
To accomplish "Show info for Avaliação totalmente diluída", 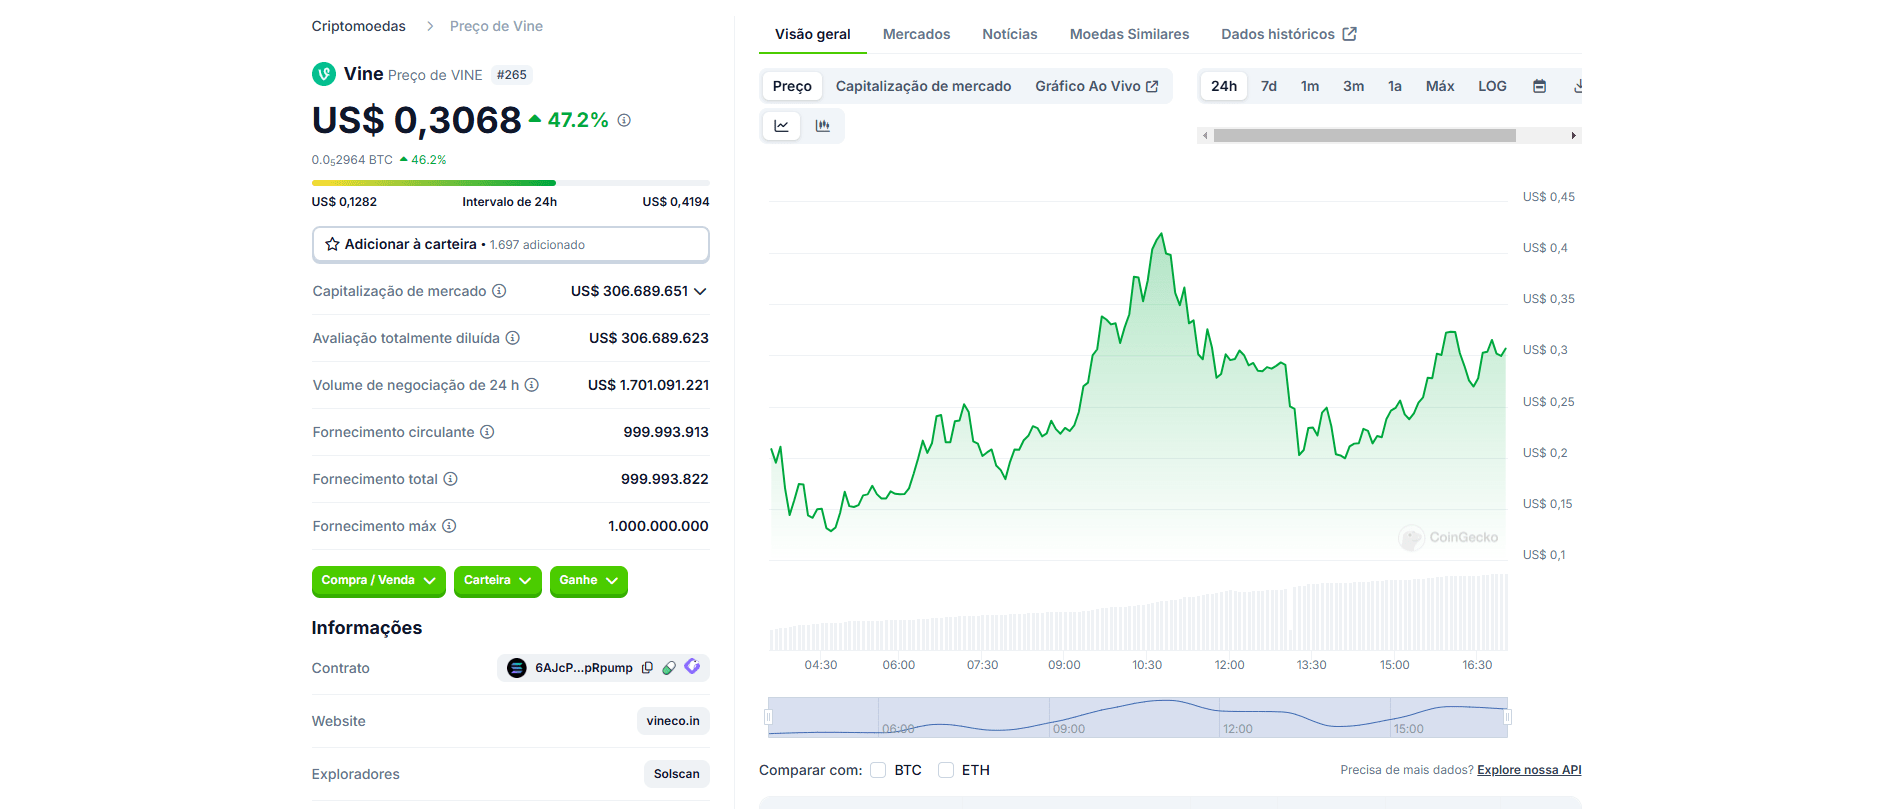I will pyautogui.click(x=512, y=338).
